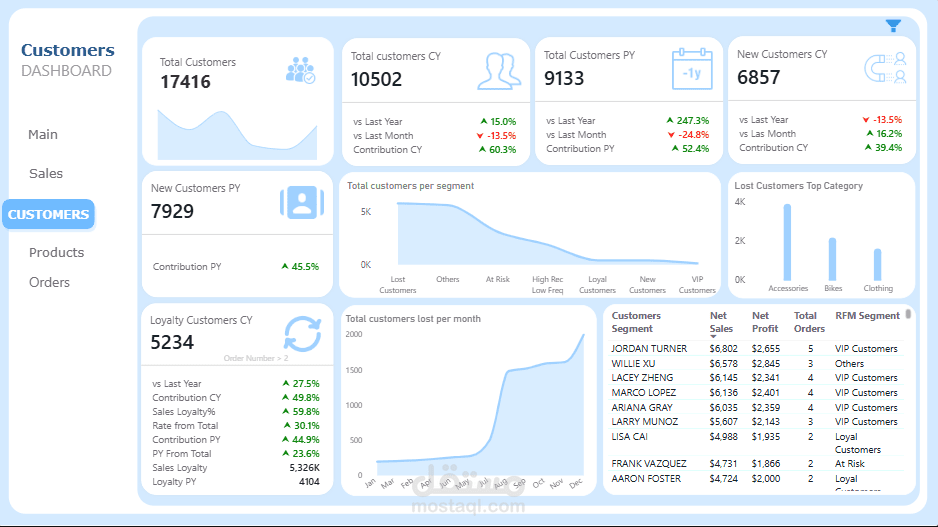Click the Total customers CY people icon
The height and width of the screenshot is (527, 938).
click(499, 71)
